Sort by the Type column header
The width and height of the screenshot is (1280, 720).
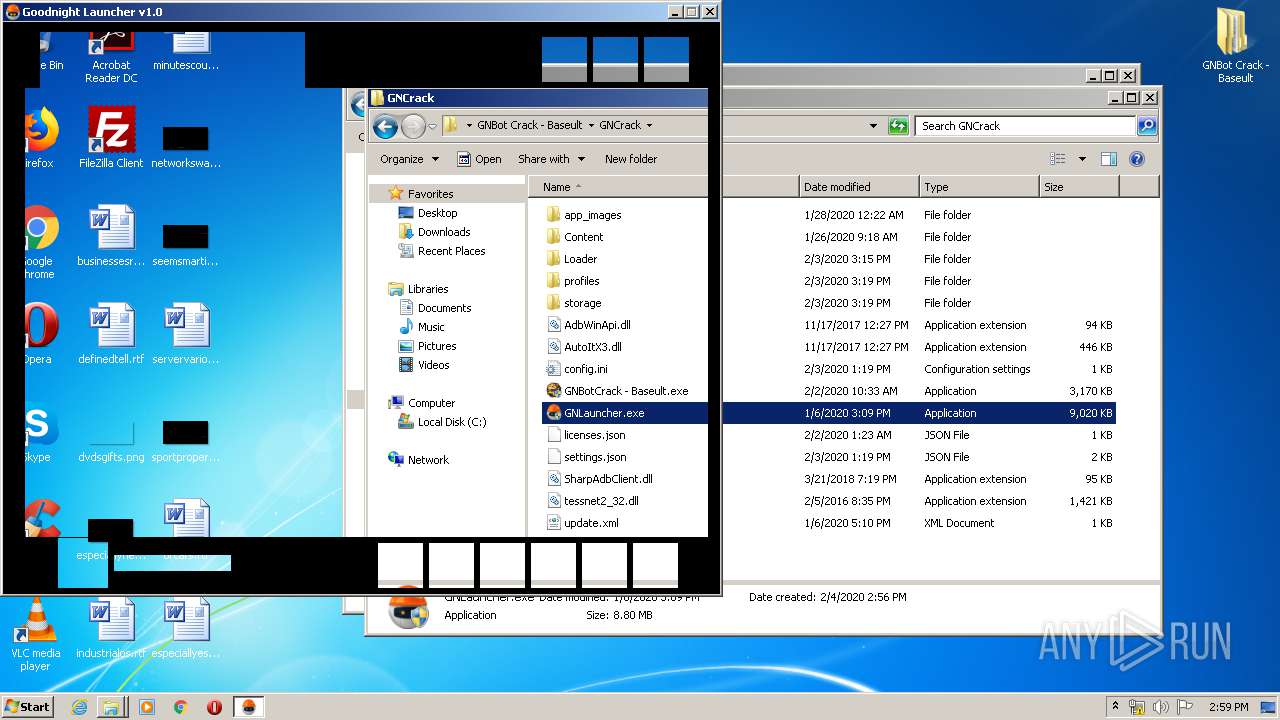coord(979,187)
